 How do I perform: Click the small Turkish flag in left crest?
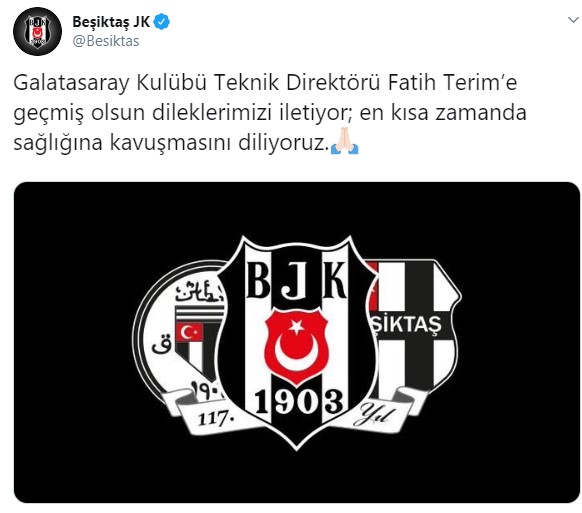point(190,332)
